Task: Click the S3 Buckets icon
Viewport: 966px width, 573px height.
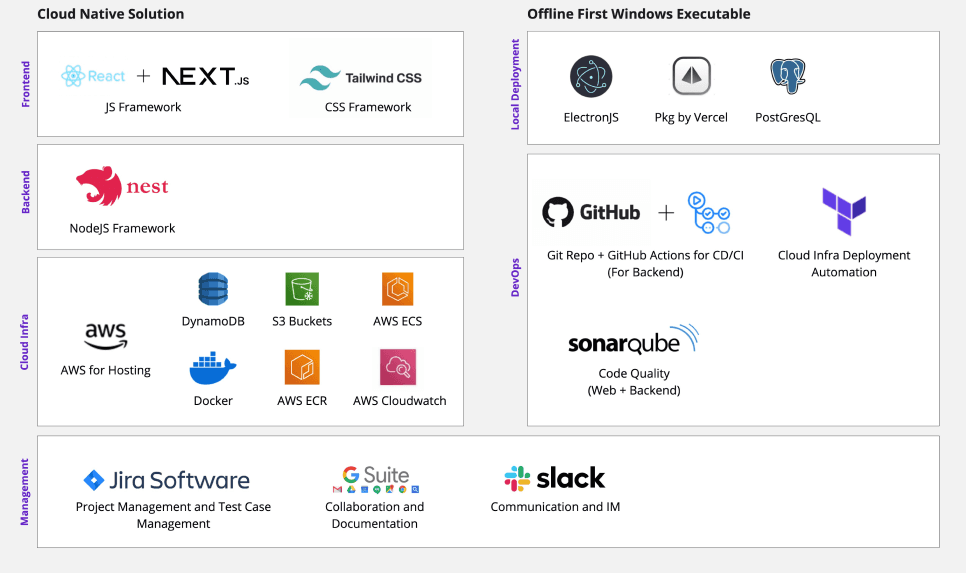Action: click(301, 289)
